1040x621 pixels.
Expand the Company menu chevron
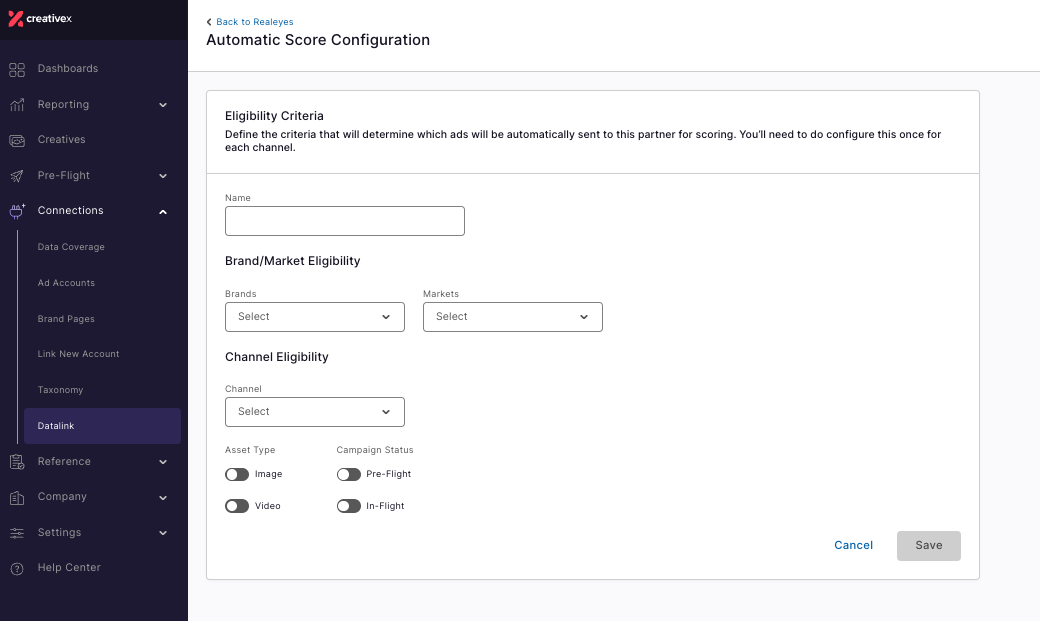click(x=163, y=498)
